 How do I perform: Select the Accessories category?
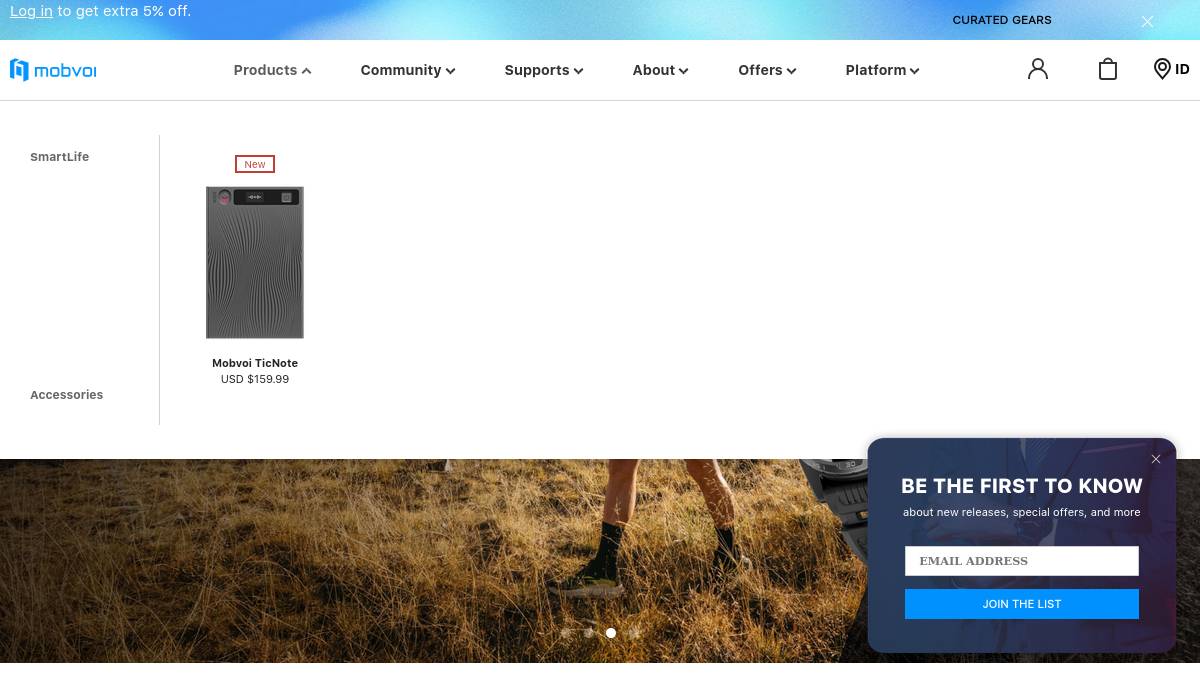(x=67, y=395)
